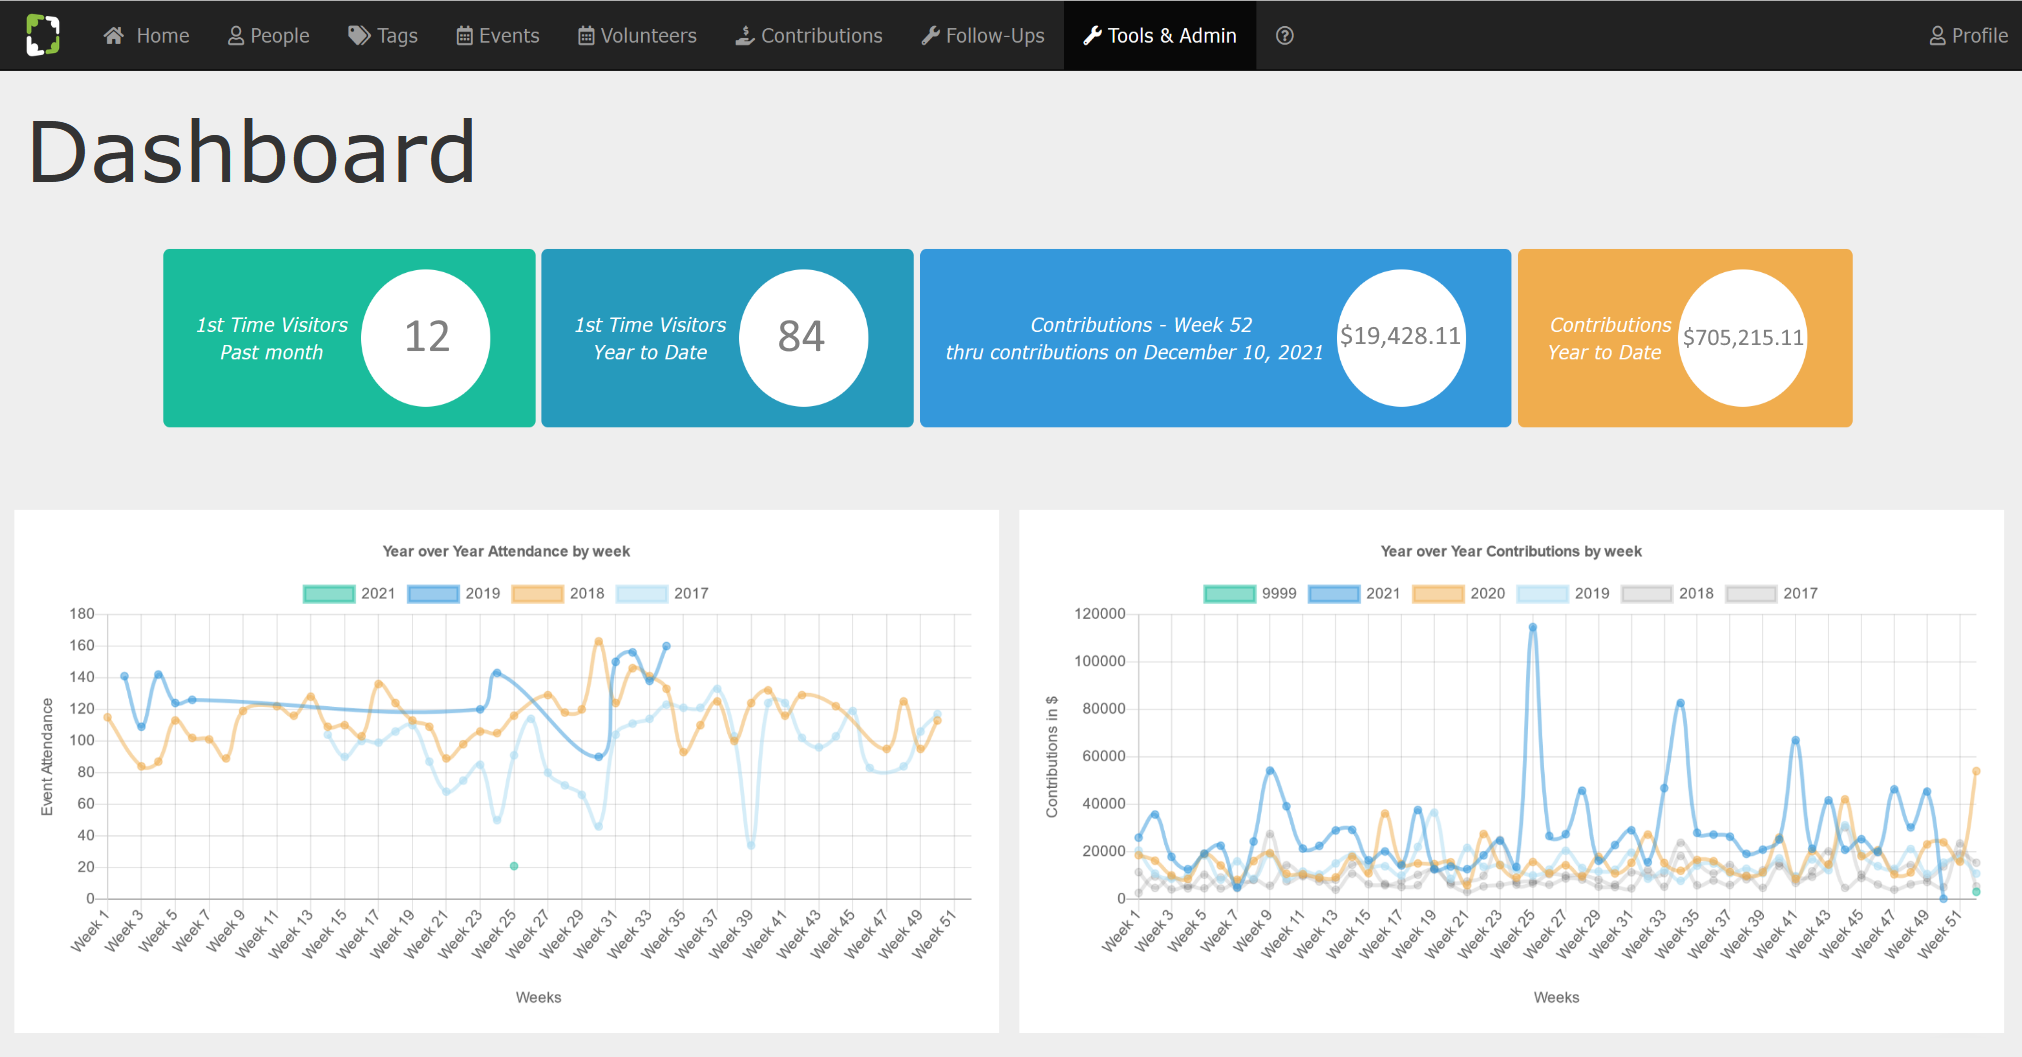Toggle the 2021 series in Attendance legend
The width and height of the screenshot is (2022, 1057).
349,594
